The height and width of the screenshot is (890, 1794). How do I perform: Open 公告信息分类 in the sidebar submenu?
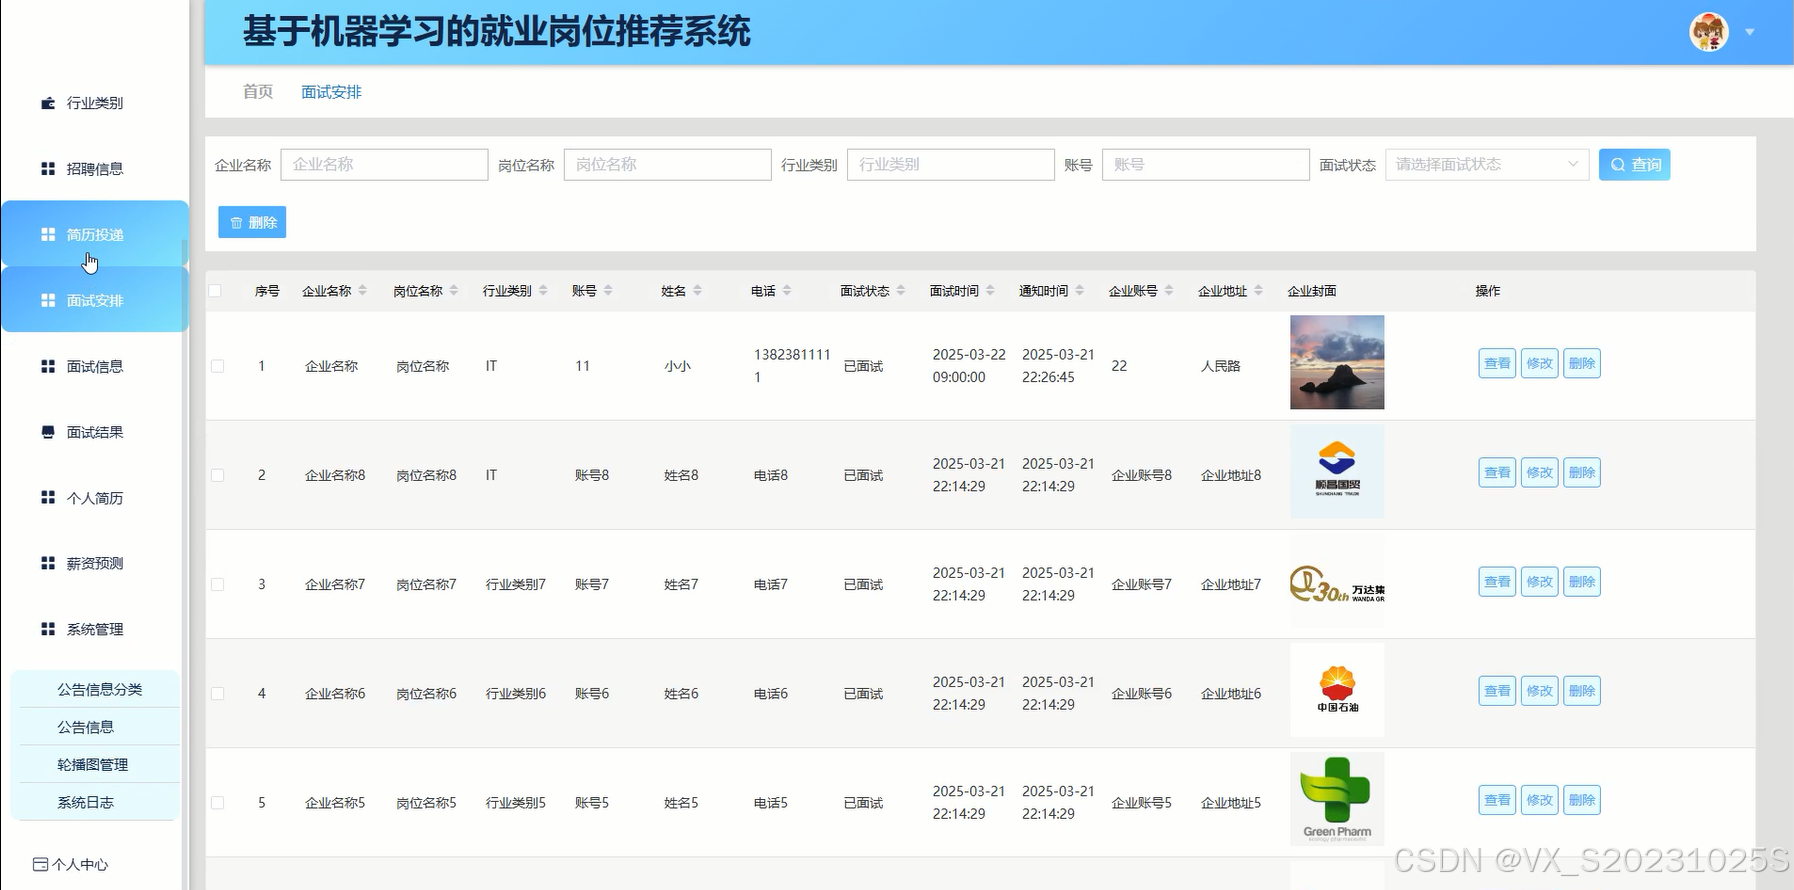point(99,689)
